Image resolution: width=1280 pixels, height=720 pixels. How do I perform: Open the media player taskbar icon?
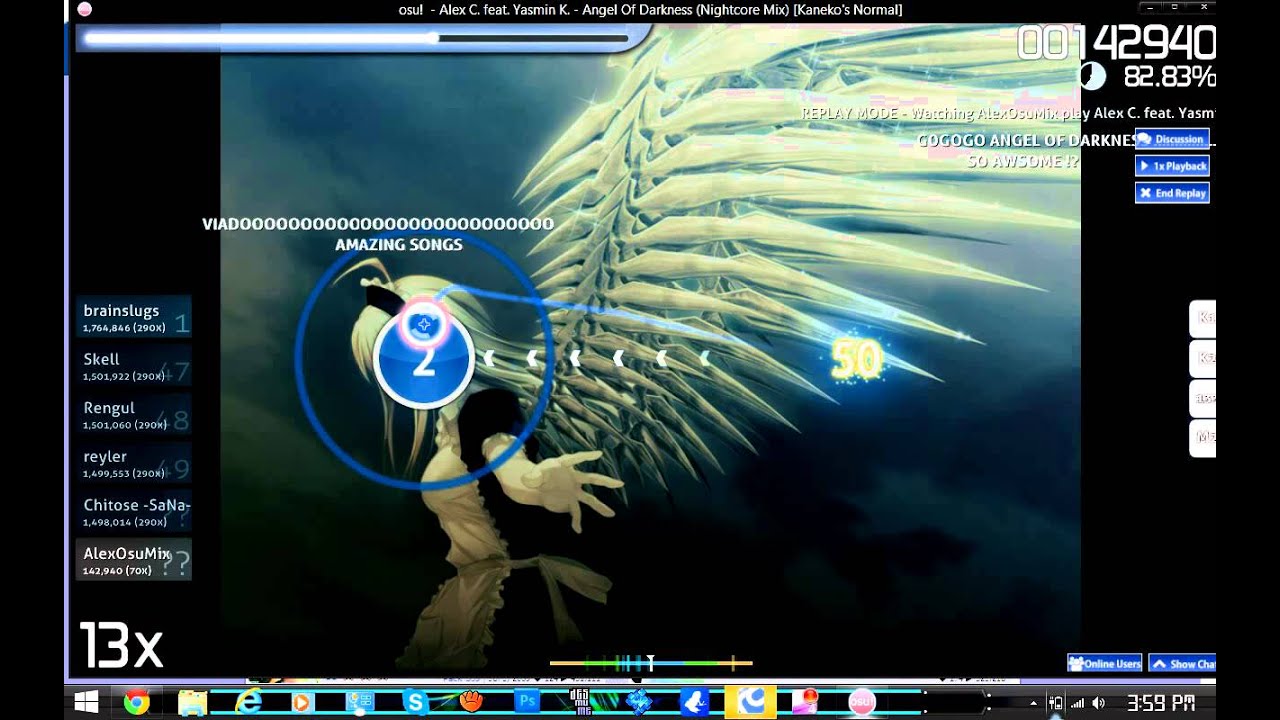(x=302, y=702)
